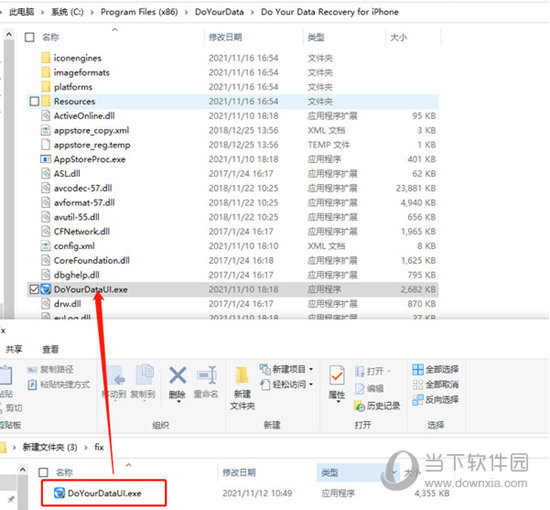Select the appstore_copy.xml file
The width and height of the screenshot is (550, 510).
(x=233, y=130)
